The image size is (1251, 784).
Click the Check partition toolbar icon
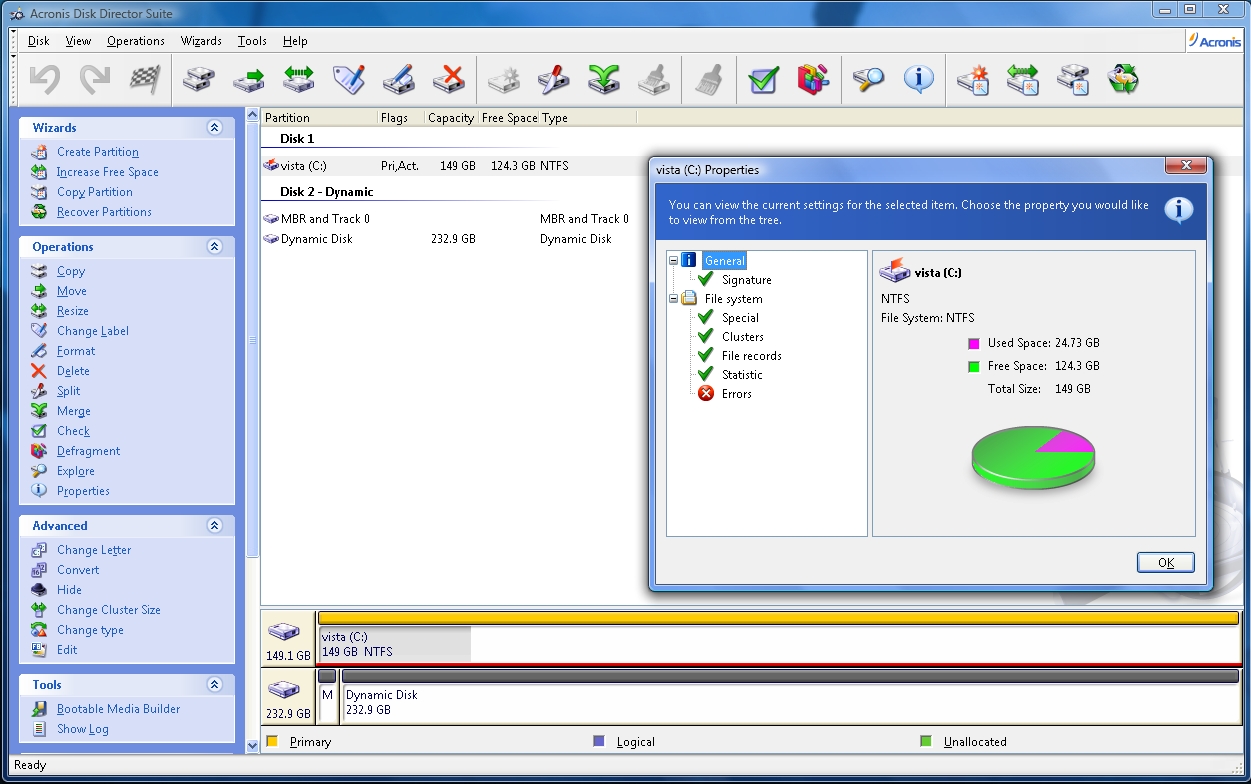(763, 79)
